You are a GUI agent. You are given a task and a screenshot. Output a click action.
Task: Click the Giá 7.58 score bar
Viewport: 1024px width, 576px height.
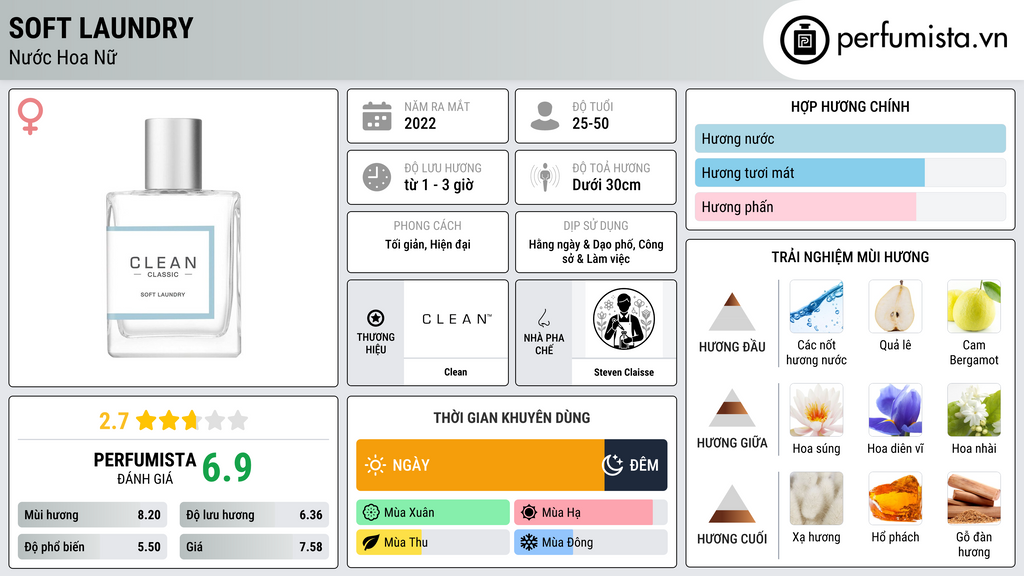[254, 547]
